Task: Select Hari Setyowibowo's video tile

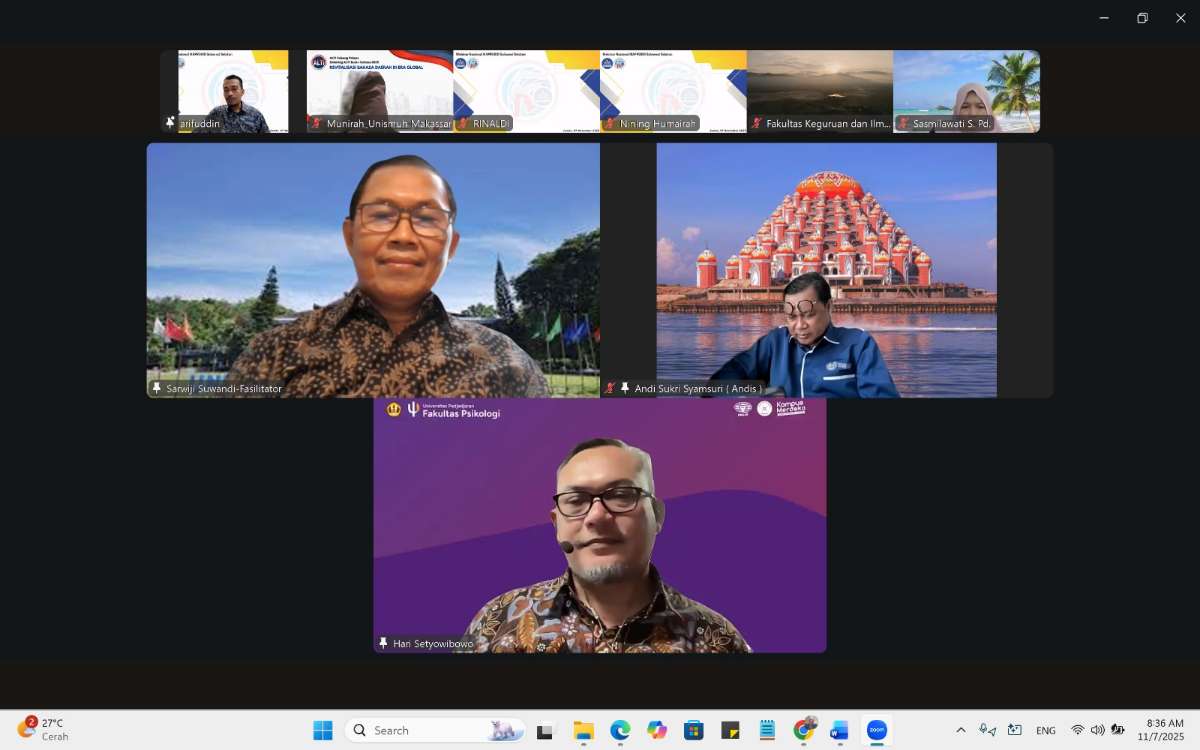Action: pyautogui.click(x=600, y=525)
